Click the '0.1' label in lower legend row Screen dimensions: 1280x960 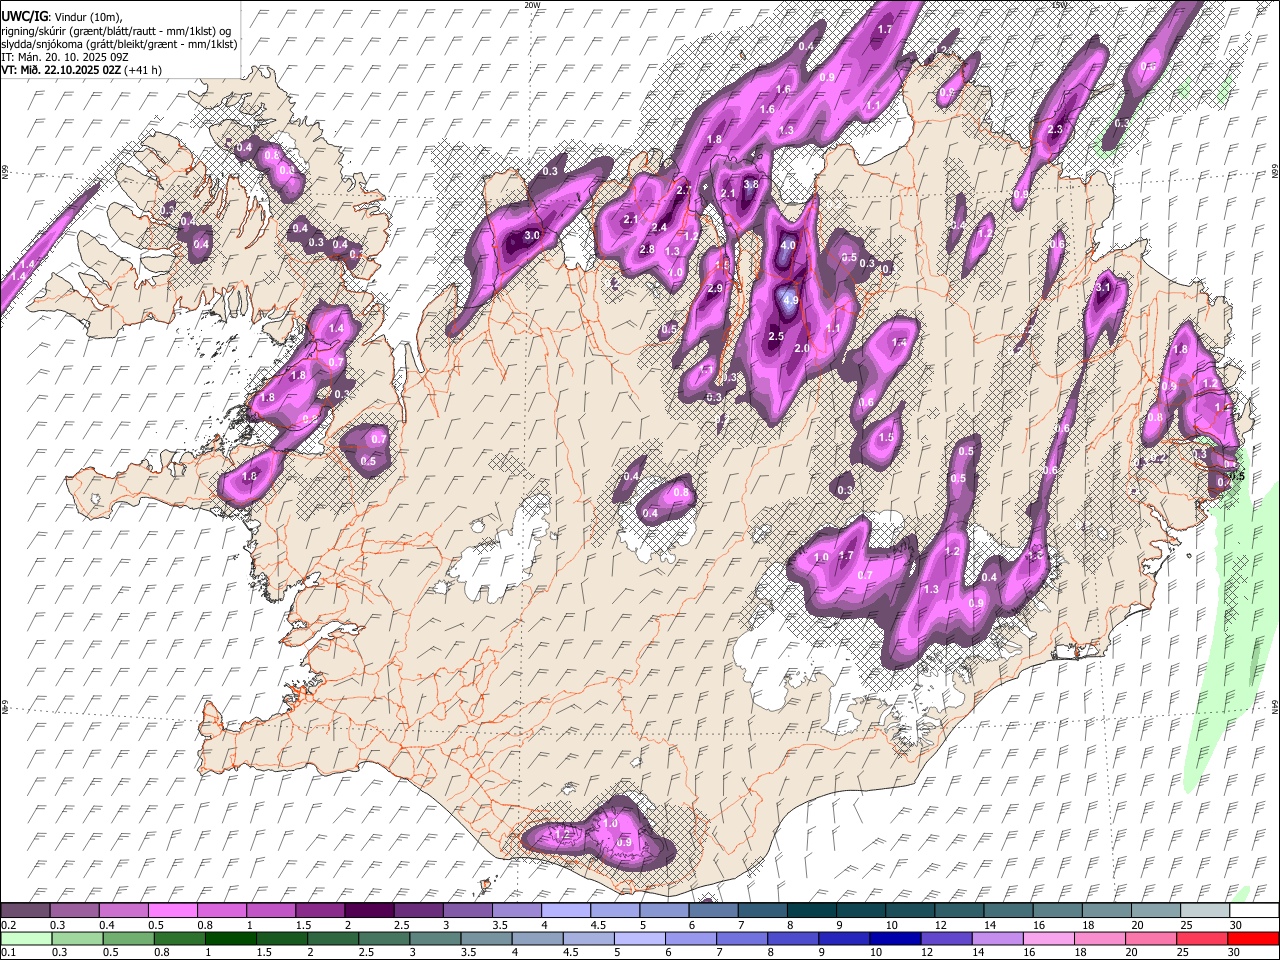pyautogui.click(x=7, y=953)
